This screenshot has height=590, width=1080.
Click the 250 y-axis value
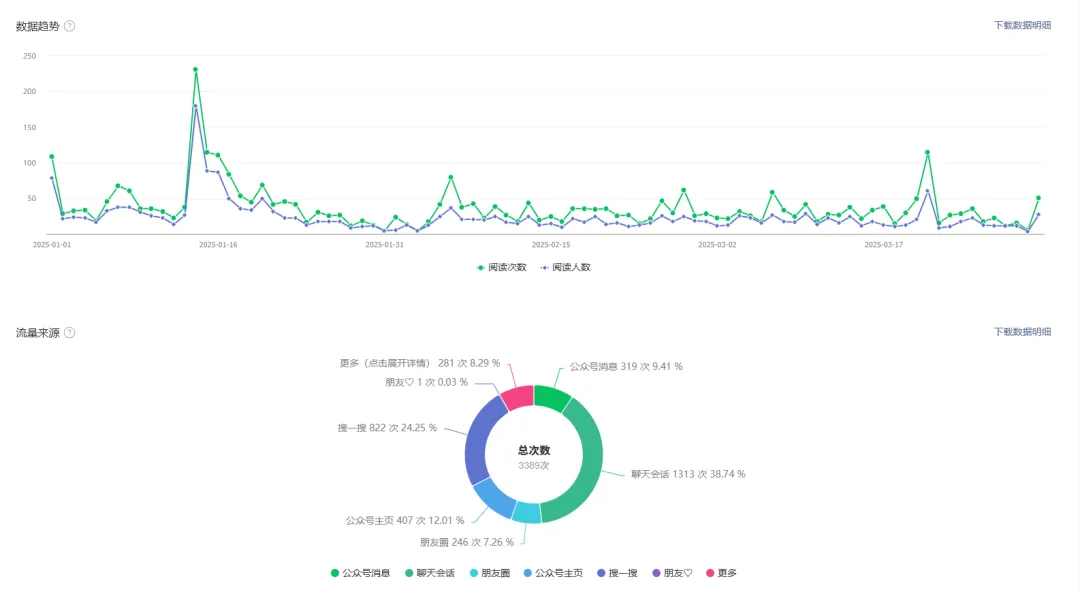tap(30, 56)
